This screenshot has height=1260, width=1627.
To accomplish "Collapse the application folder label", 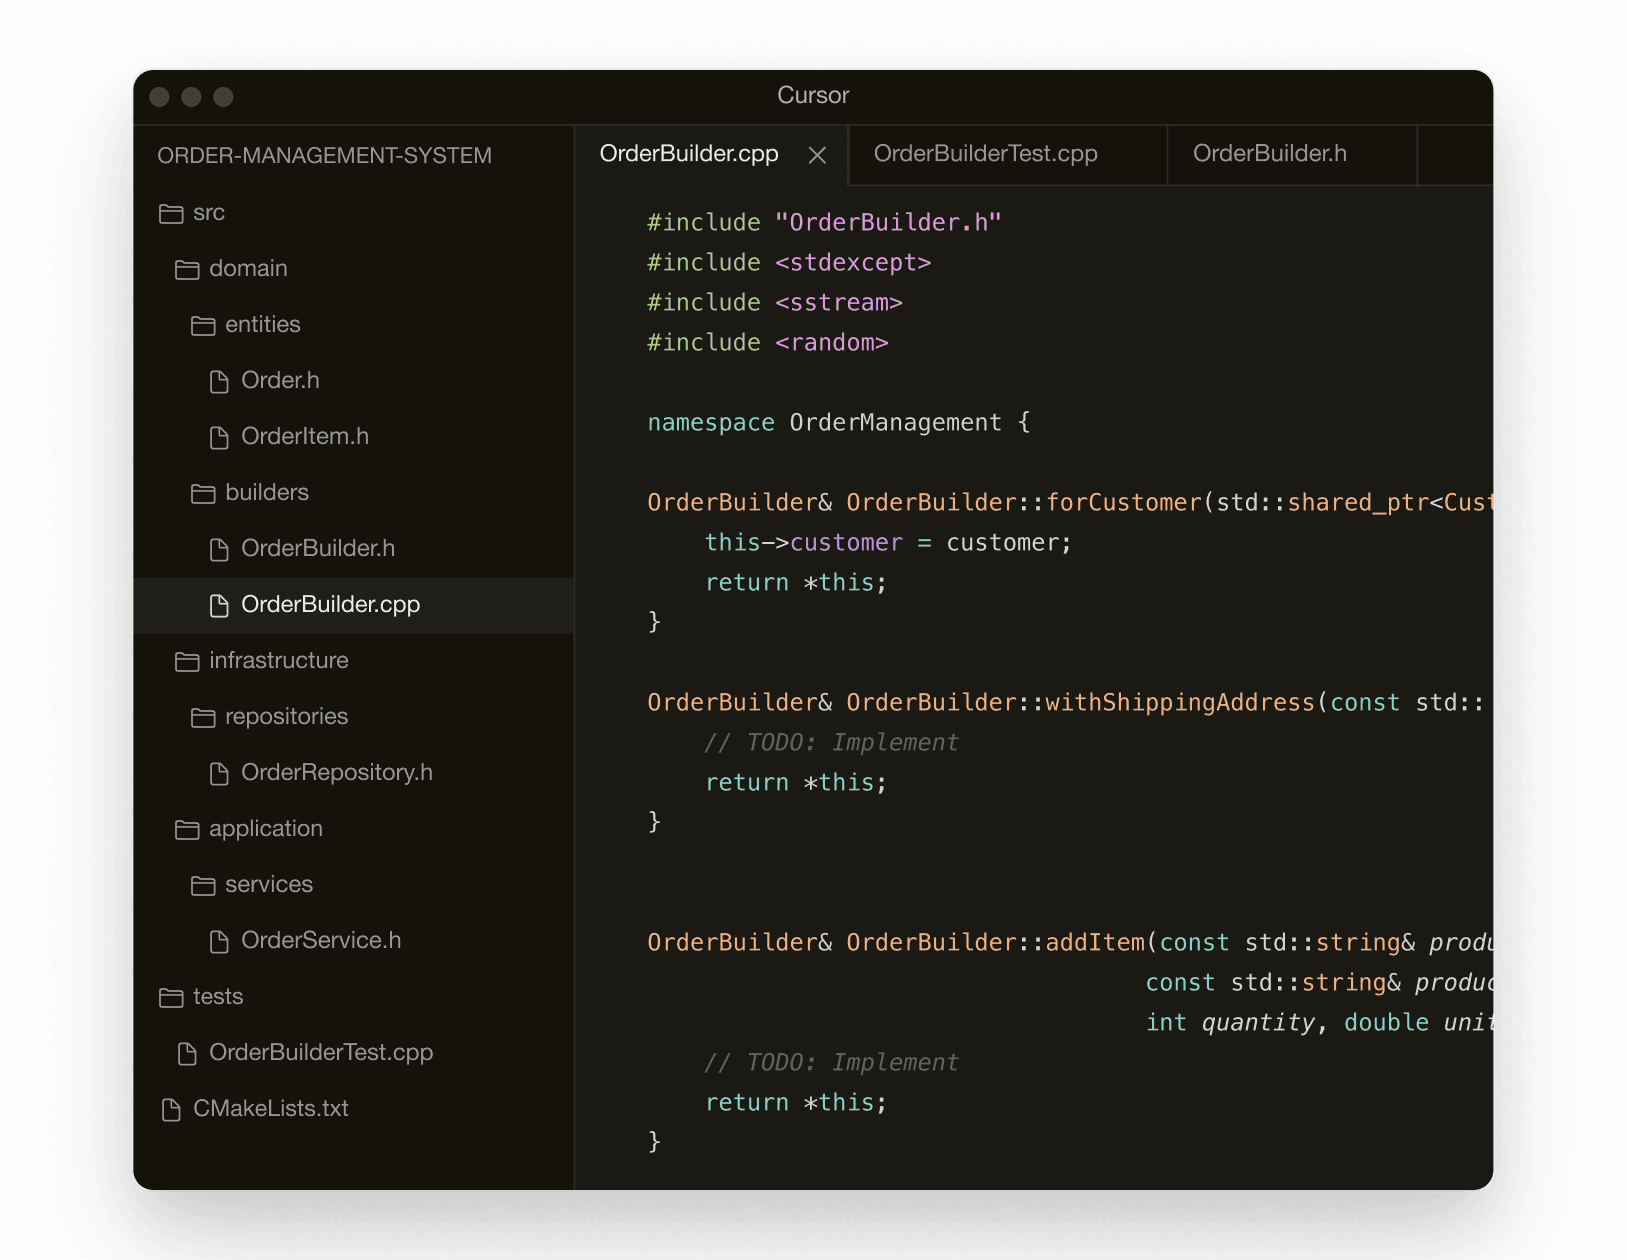I will [266, 828].
